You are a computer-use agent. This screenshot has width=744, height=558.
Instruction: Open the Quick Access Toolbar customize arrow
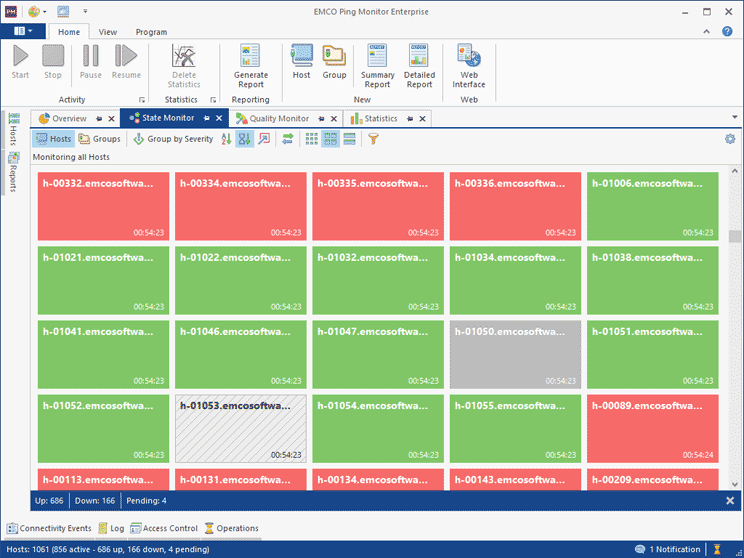point(85,11)
